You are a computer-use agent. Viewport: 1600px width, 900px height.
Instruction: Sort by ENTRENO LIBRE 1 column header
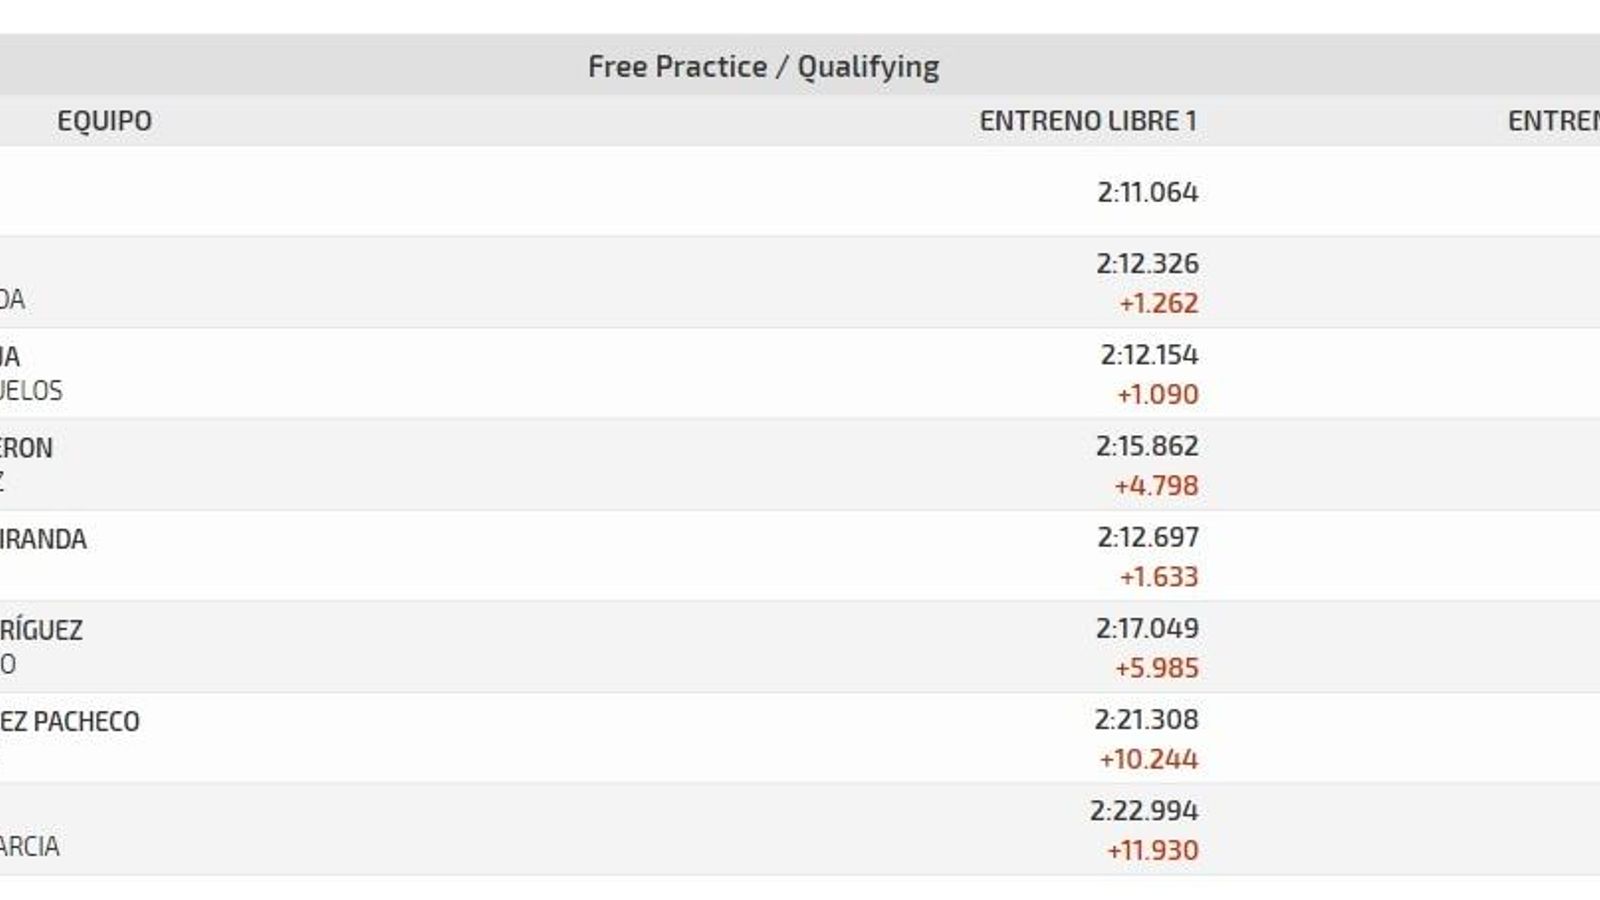[x=1088, y=121]
